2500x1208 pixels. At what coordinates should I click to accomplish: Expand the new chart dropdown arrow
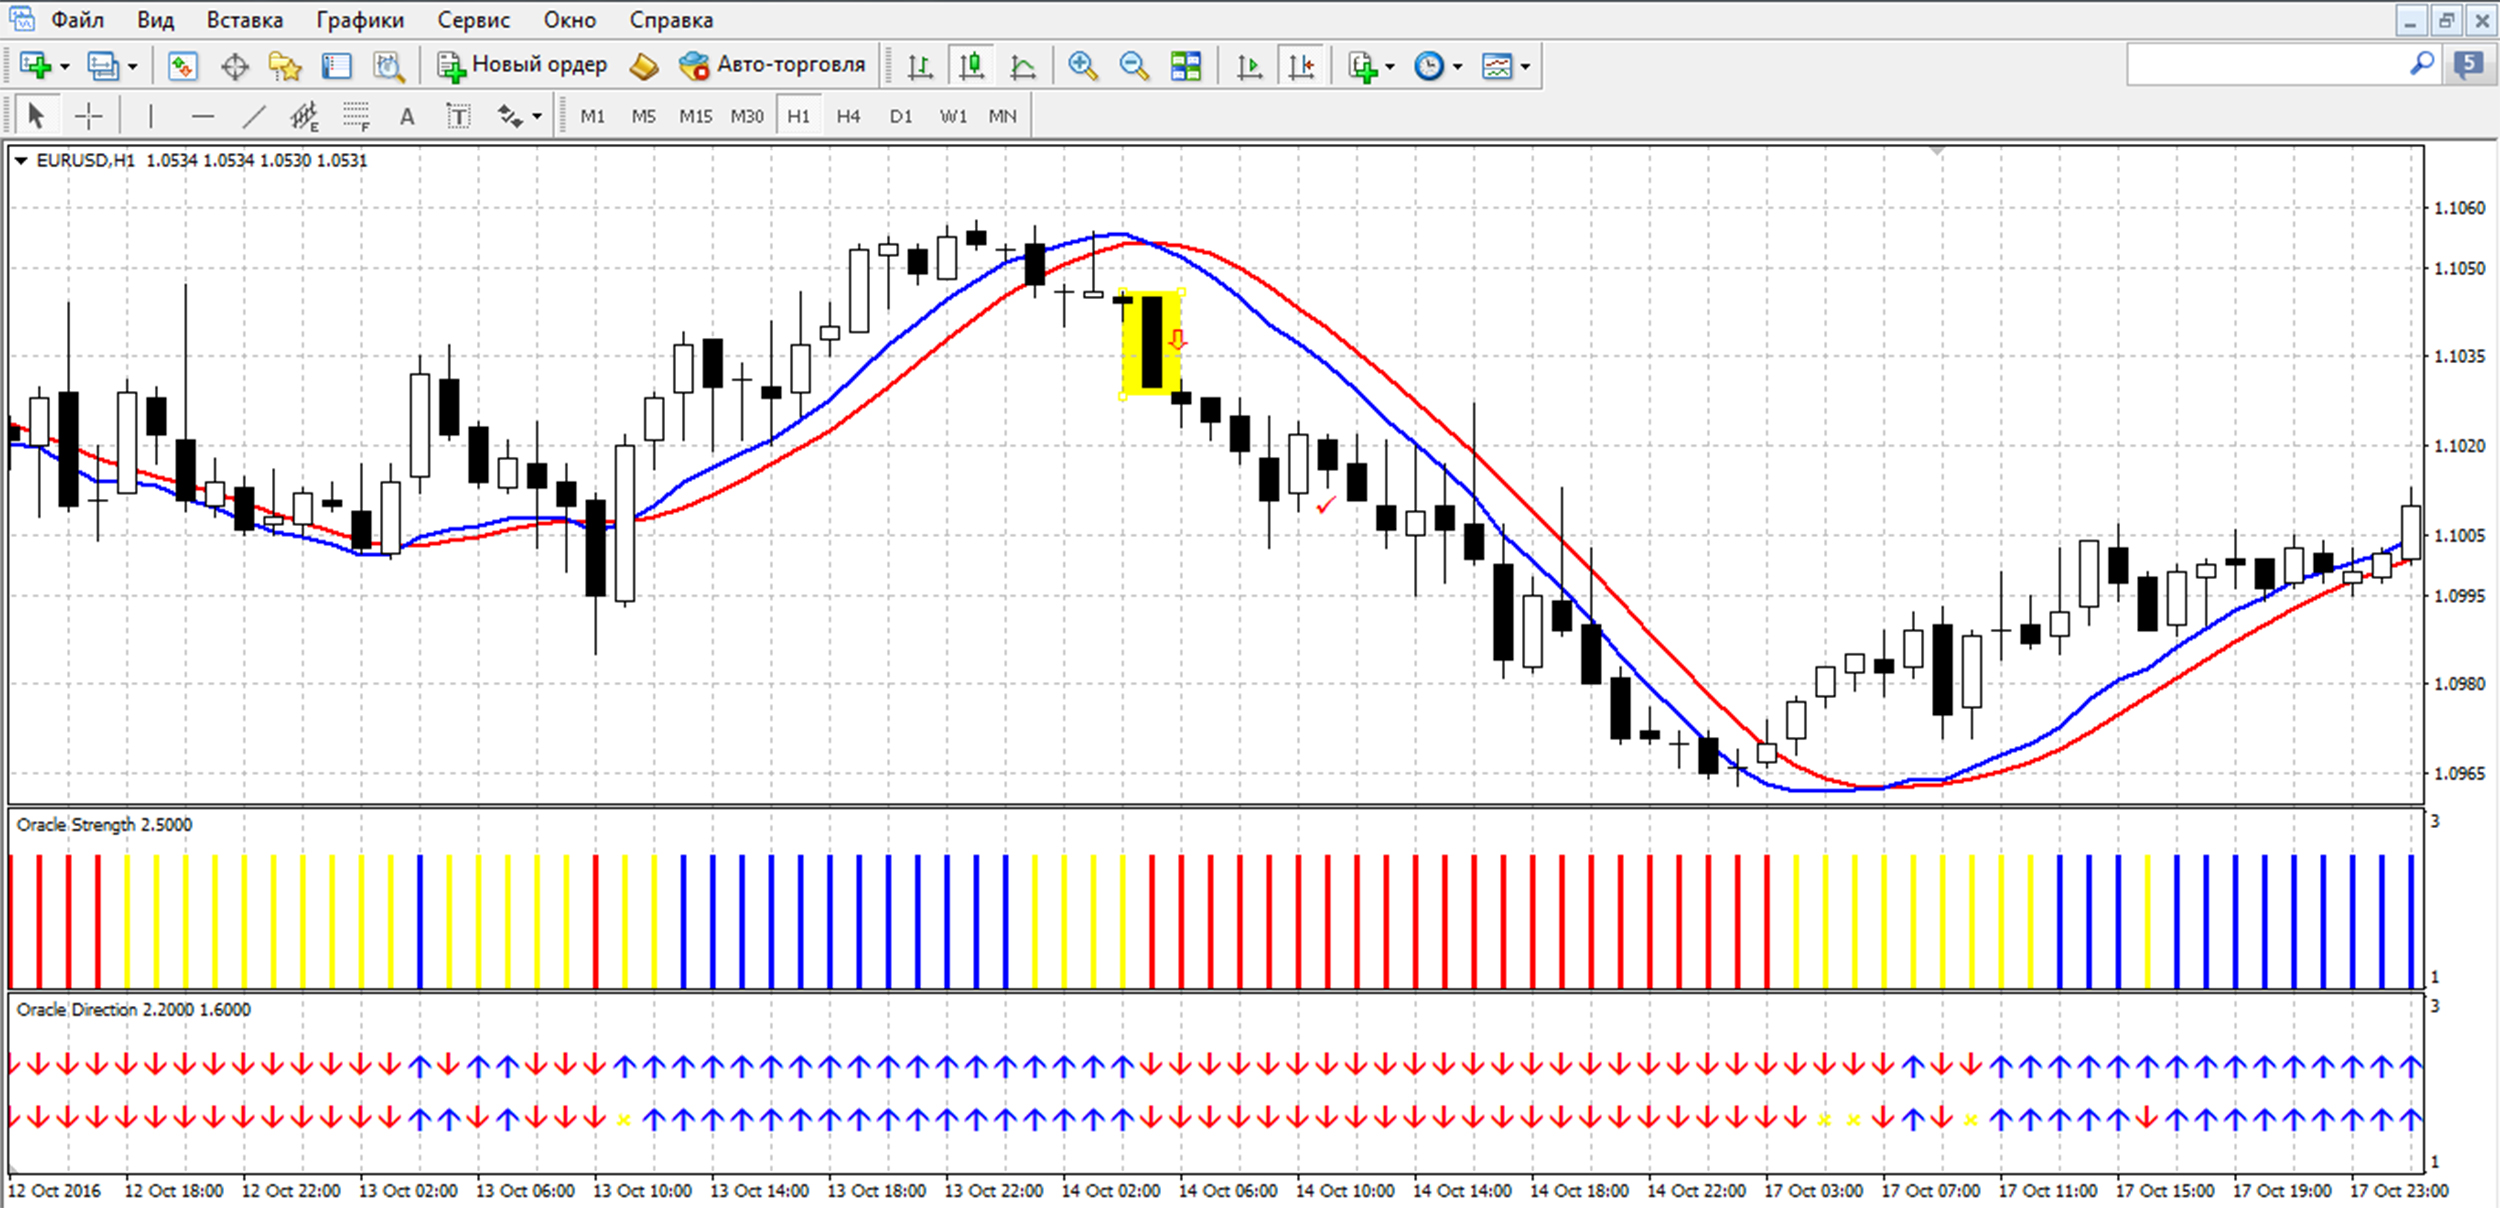click(x=65, y=66)
